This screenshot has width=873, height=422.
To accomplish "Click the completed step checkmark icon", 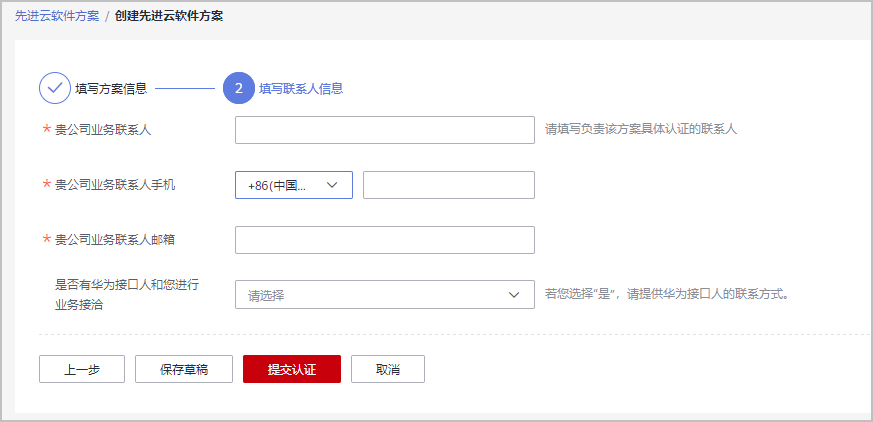I will click(55, 88).
